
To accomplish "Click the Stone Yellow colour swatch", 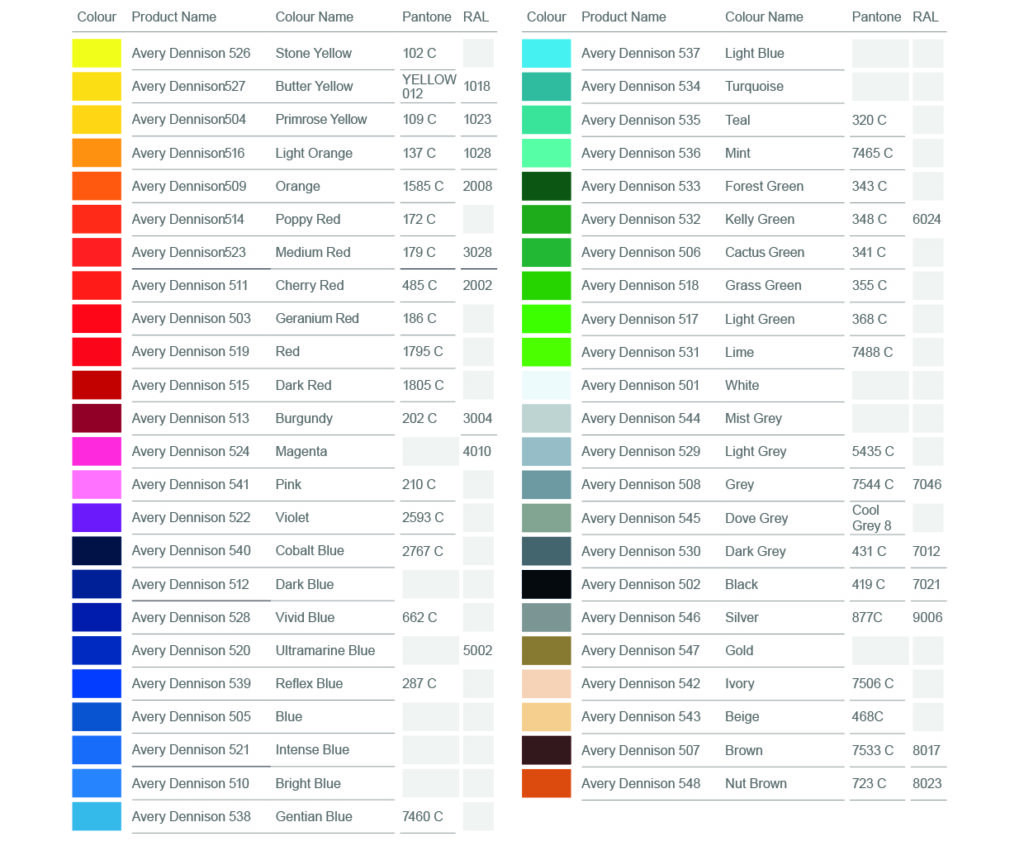I will (x=96, y=53).
